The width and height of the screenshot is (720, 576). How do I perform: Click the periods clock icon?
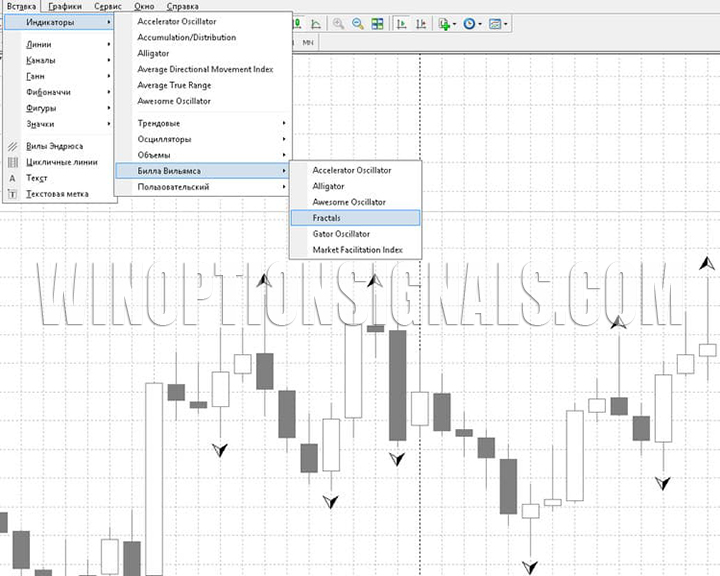tap(469, 23)
